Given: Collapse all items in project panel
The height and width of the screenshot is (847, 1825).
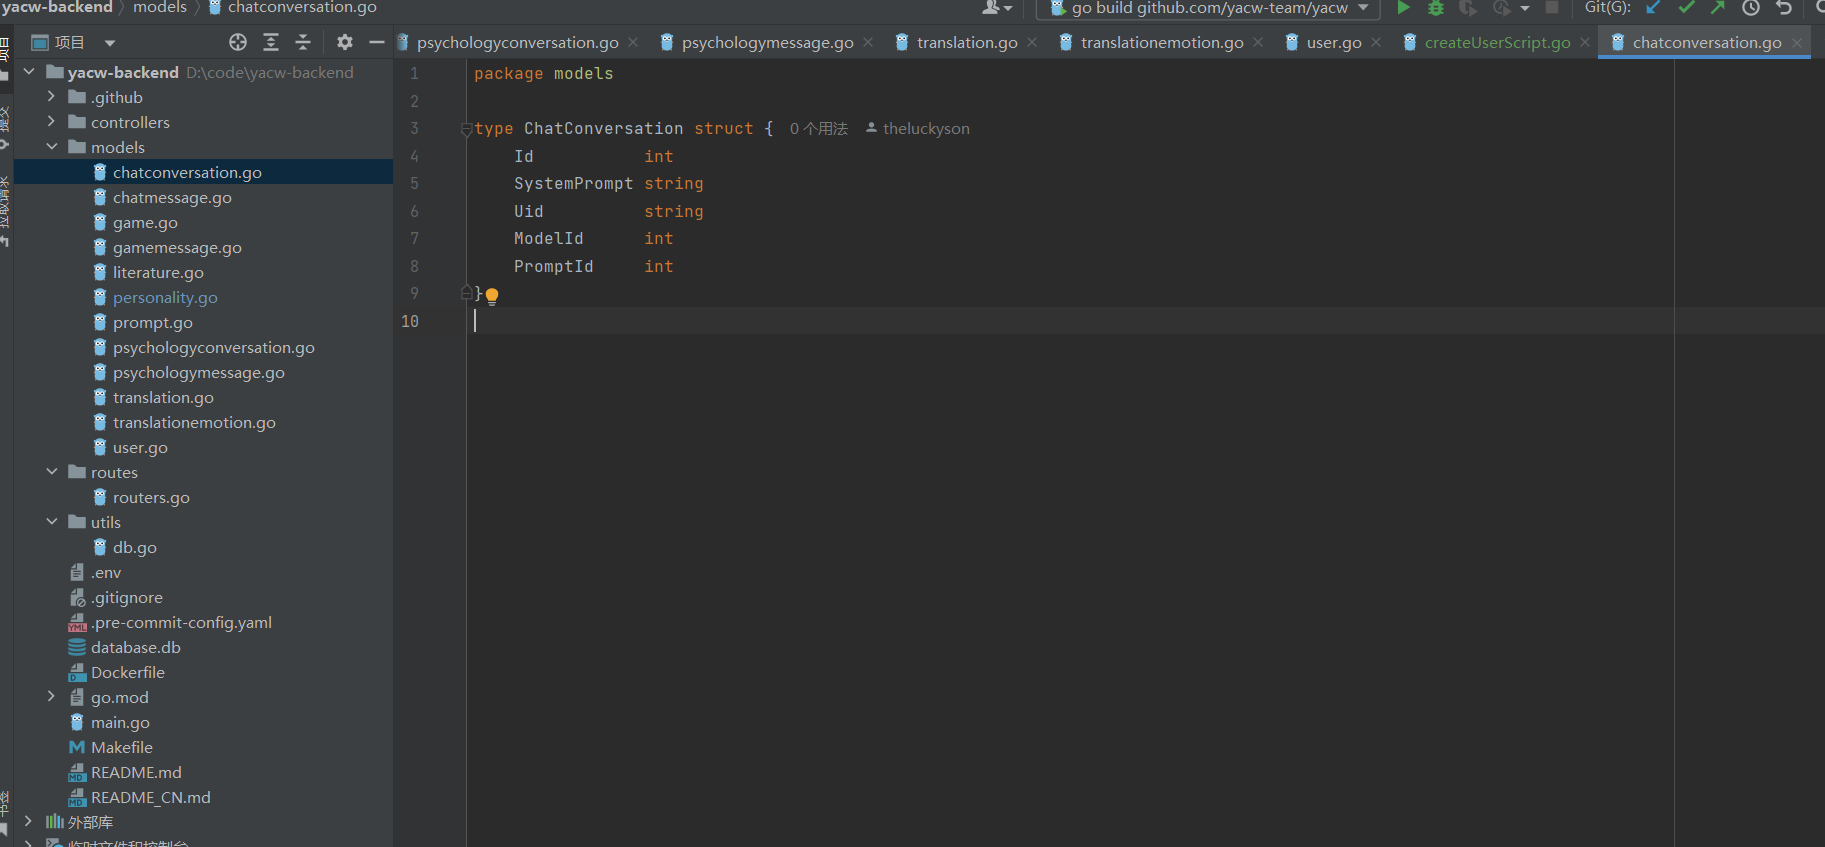Looking at the screenshot, I should click(303, 42).
